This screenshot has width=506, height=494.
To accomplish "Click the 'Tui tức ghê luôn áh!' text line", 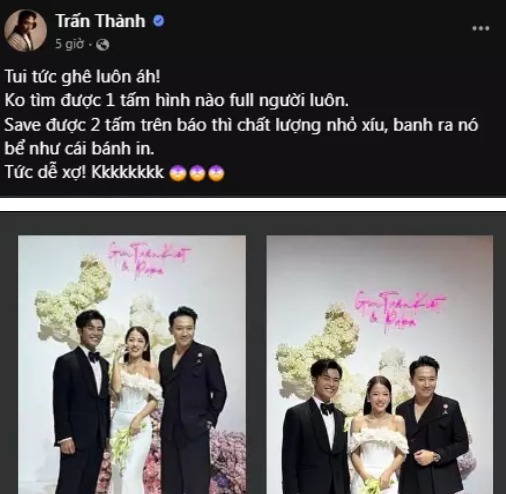I will (x=83, y=77).
